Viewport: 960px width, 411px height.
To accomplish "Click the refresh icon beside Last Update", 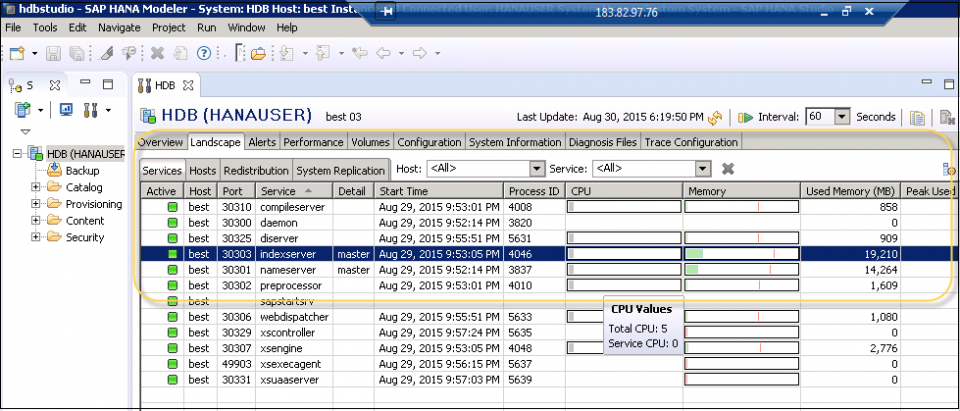I will [715, 117].
